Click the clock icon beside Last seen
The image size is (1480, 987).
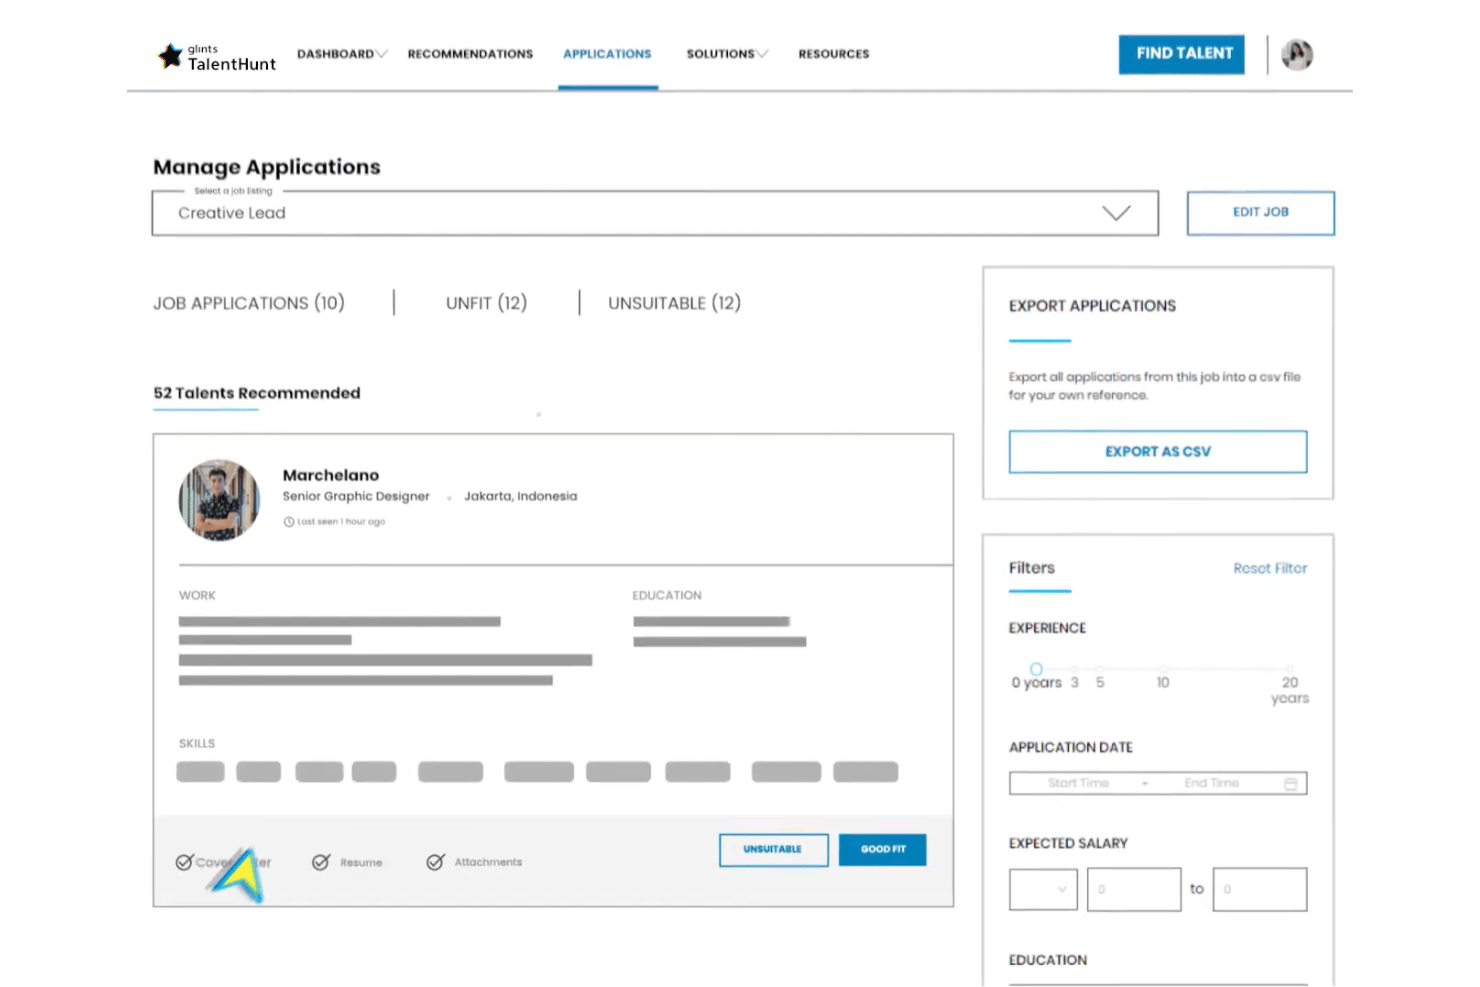coord(289,522)
